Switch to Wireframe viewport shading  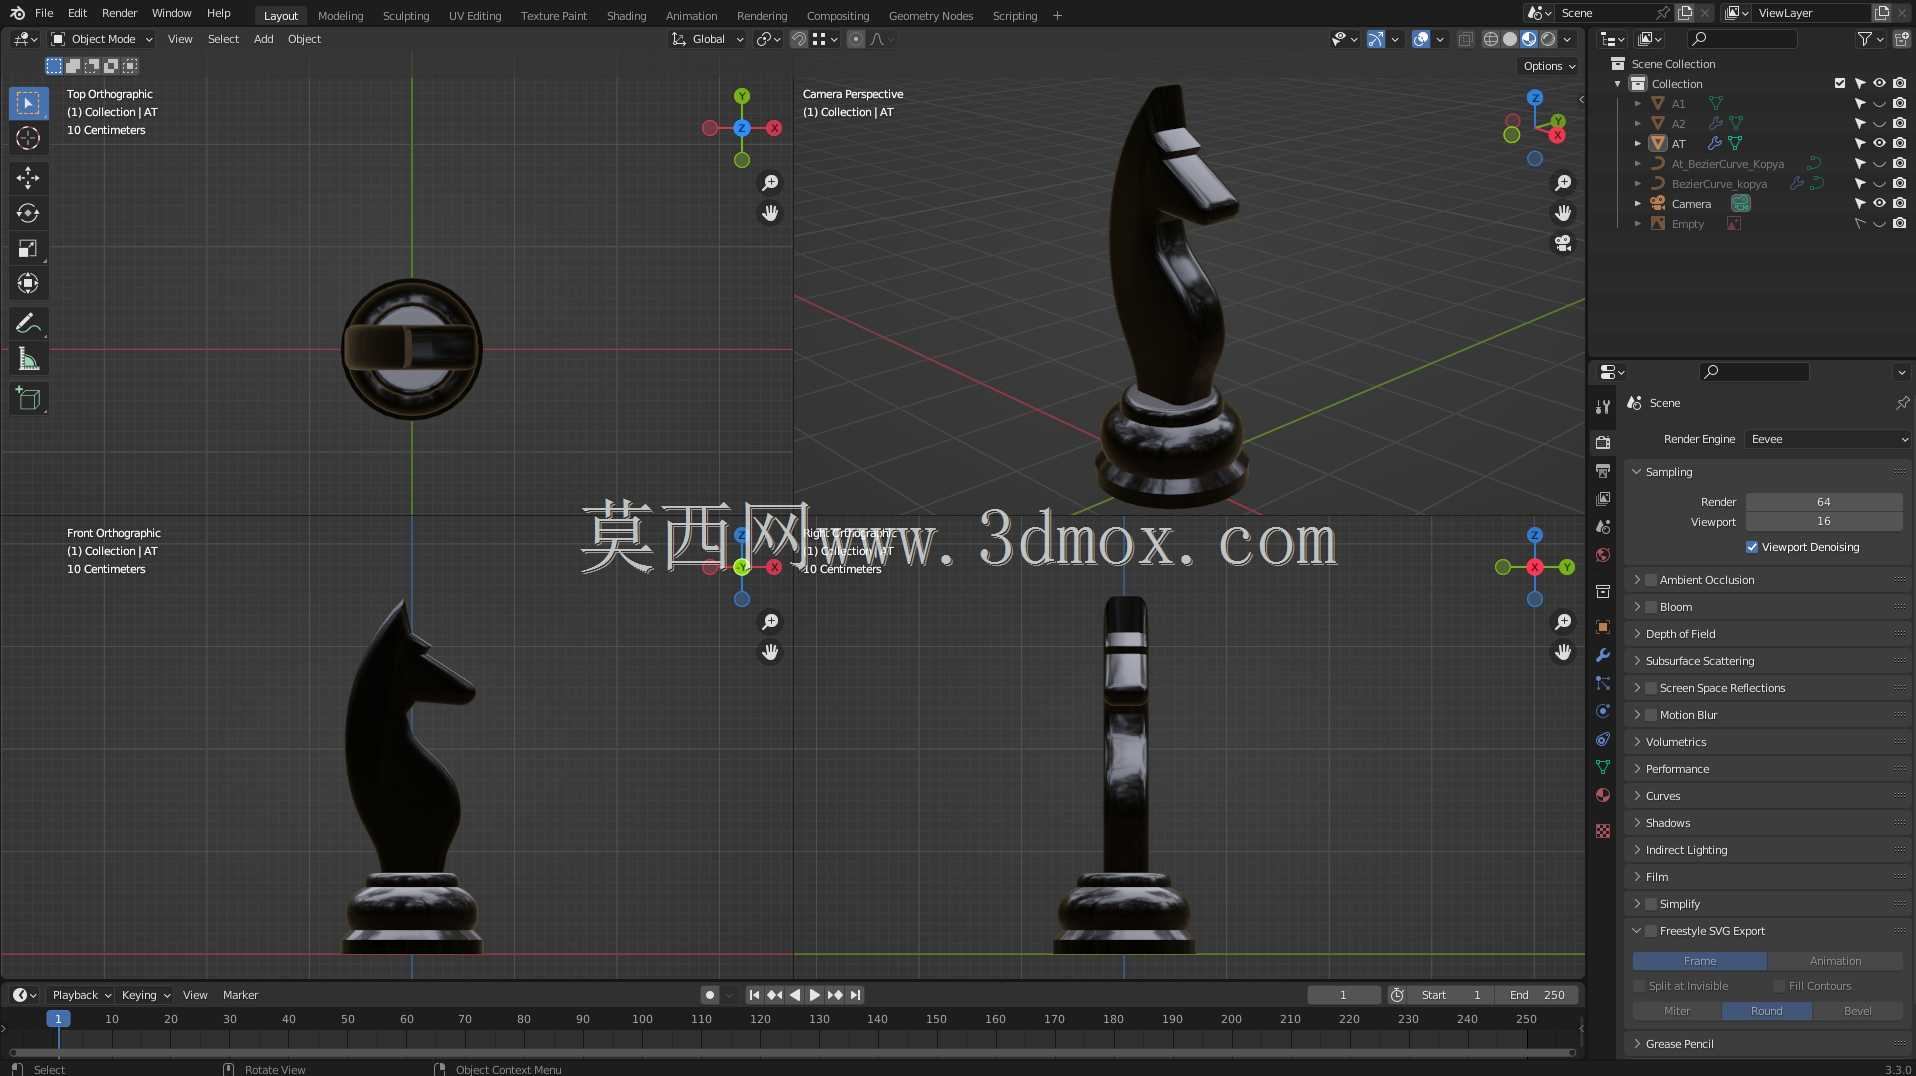pos(1490,39)
